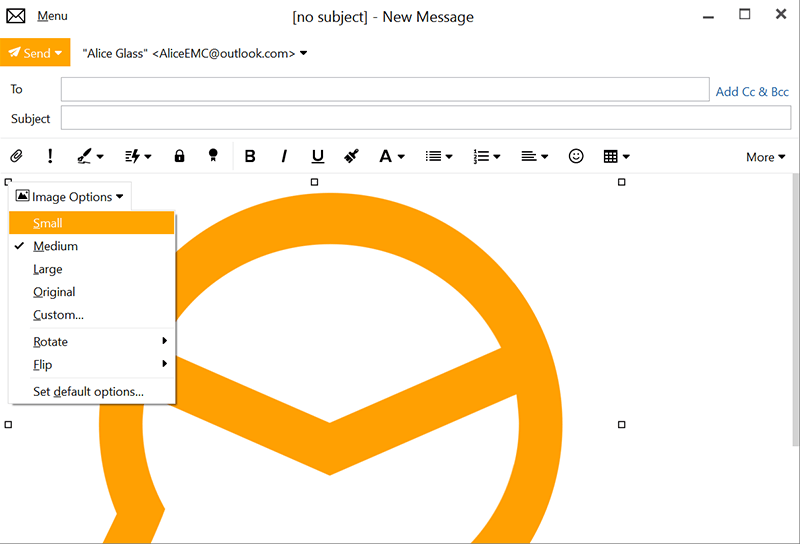The width and height of the screenshot is (800, 544).
Task: Expand the font options dropdown arrow
Action: 402,157
